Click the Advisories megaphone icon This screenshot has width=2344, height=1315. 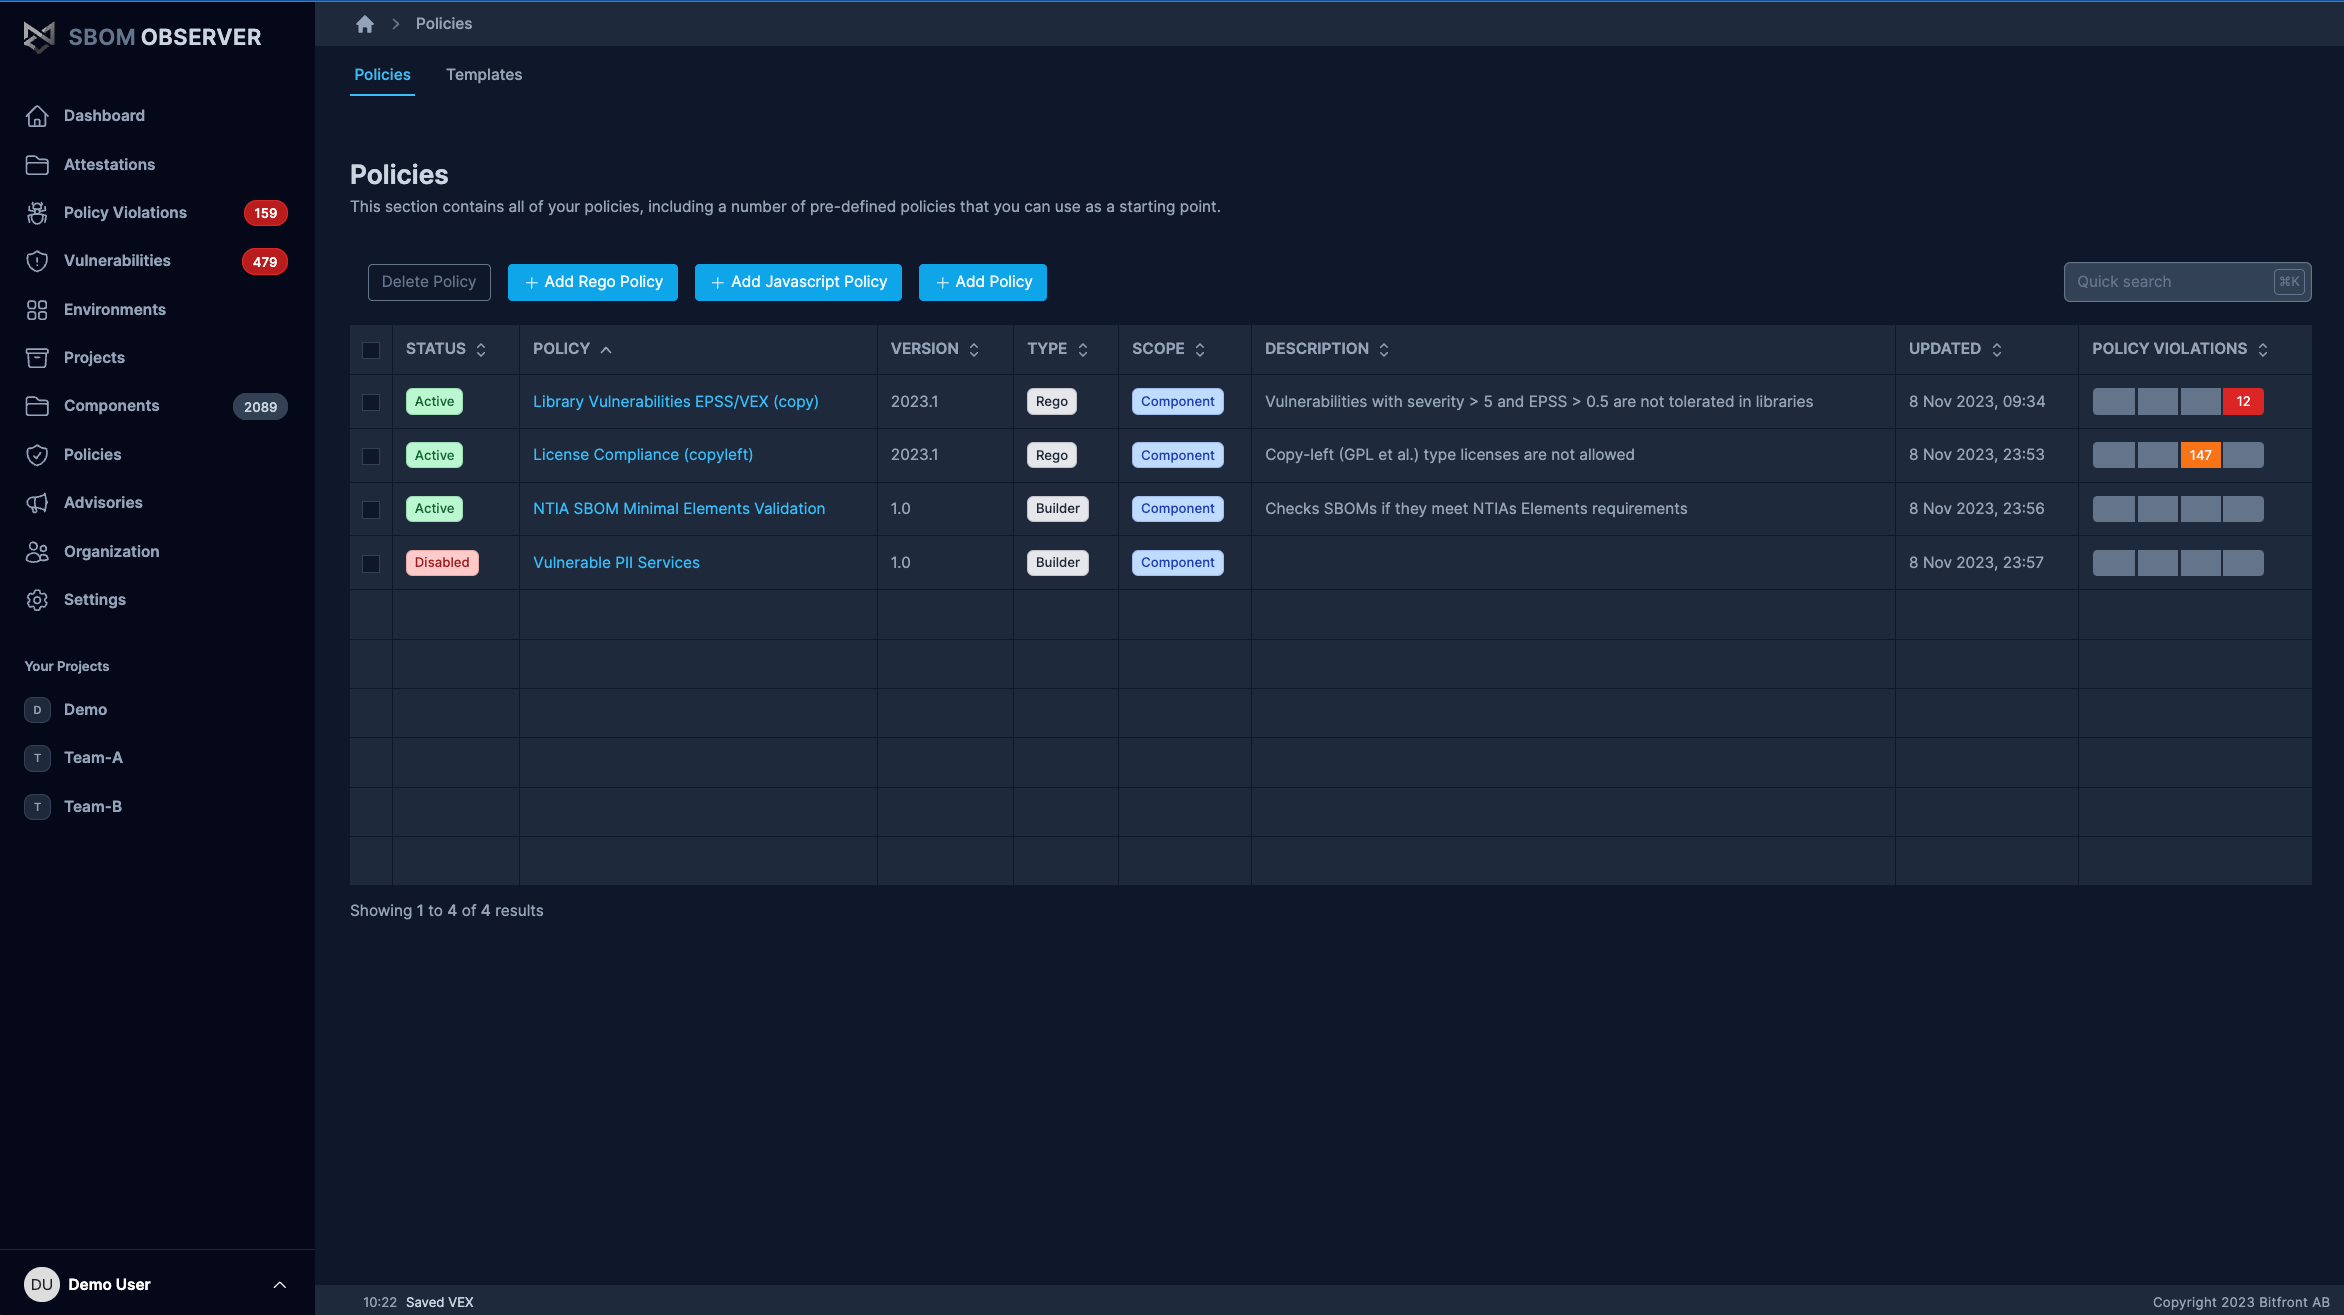point(37,503)
